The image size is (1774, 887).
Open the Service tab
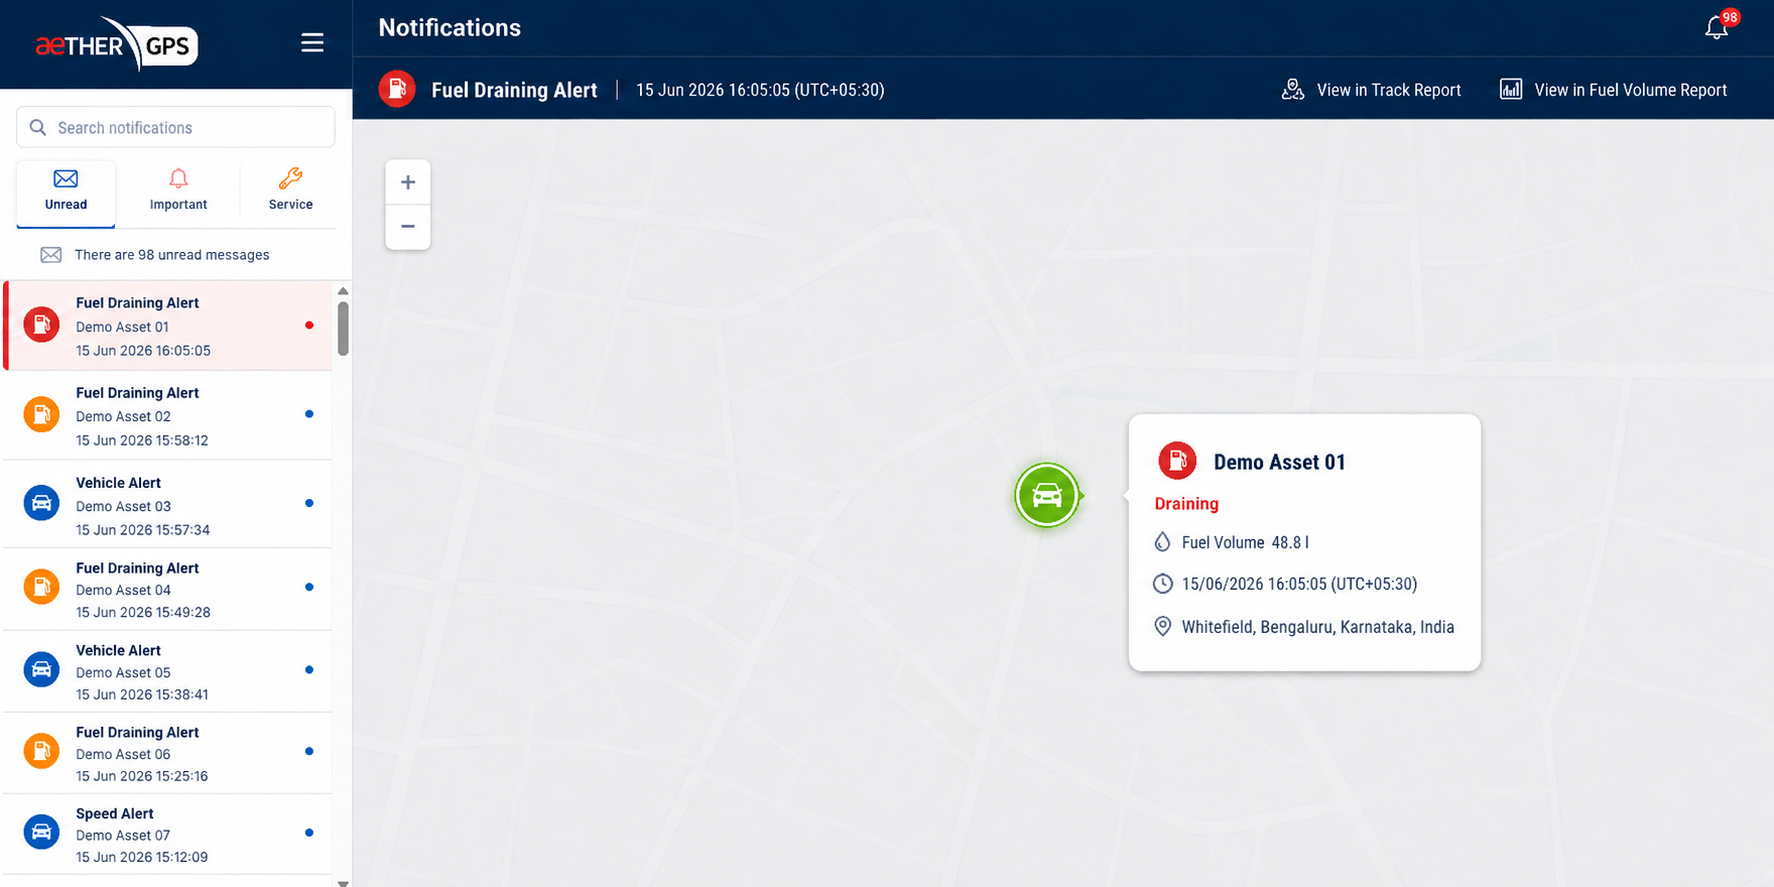pyautogui.click(x=291, y=190)
